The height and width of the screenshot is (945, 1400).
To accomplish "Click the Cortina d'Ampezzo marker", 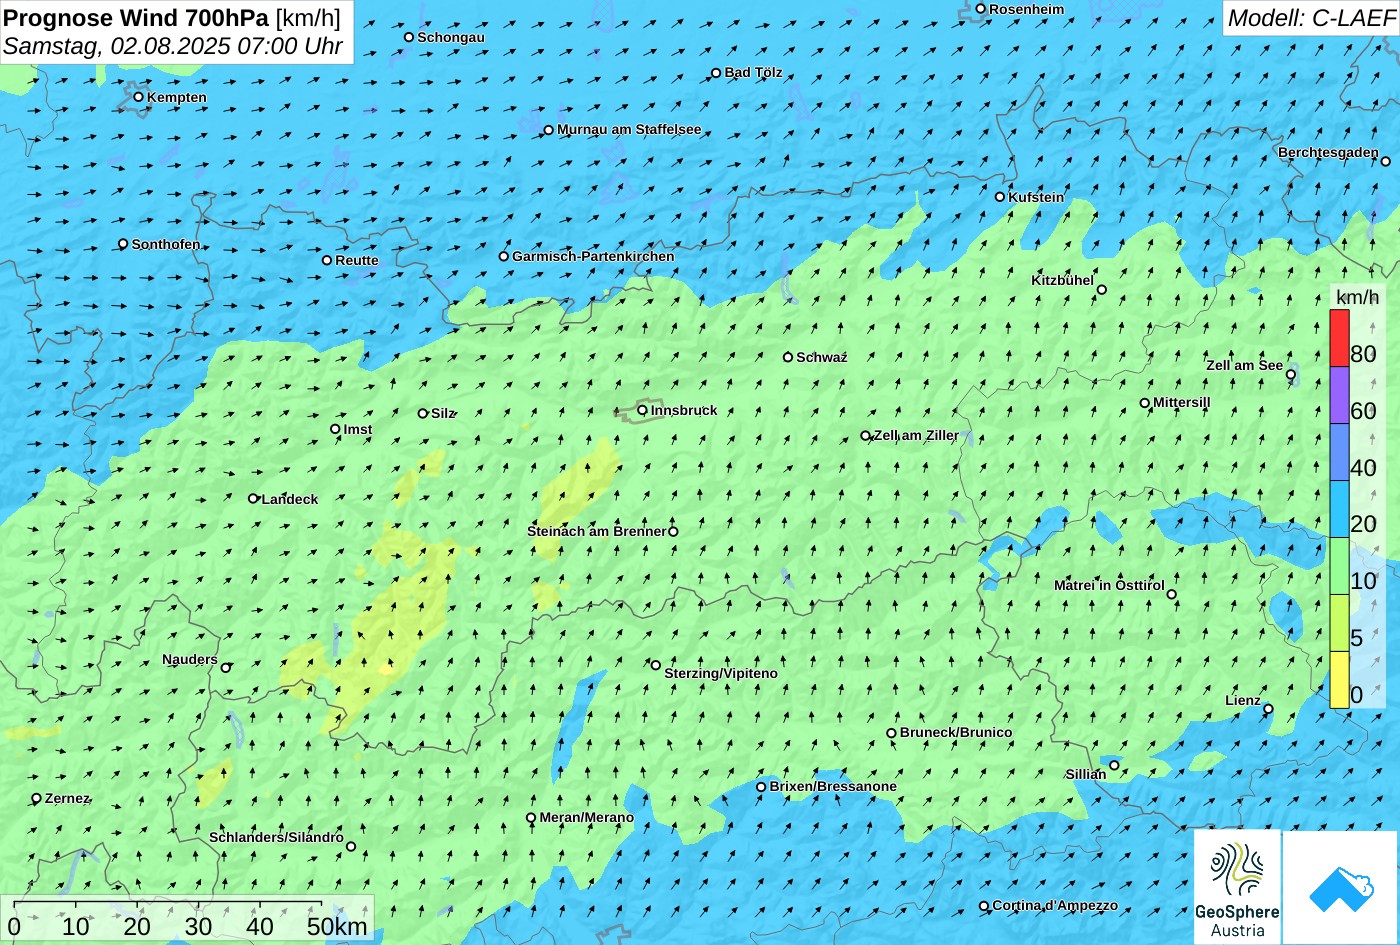I will click(x=984, y=906).
